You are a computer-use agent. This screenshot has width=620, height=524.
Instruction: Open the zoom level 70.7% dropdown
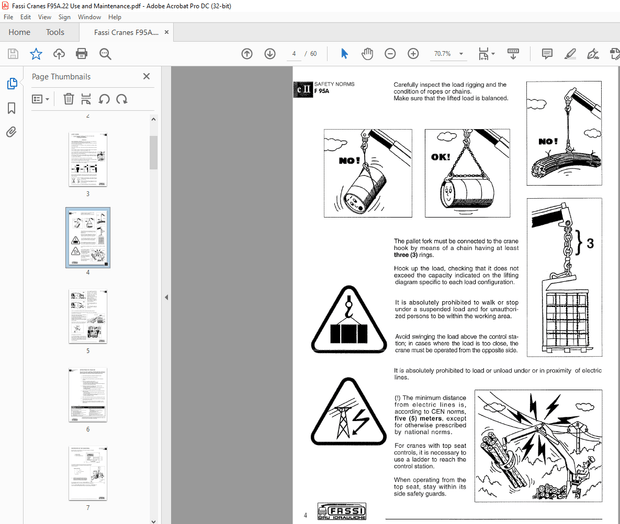(x=459, y=53)
